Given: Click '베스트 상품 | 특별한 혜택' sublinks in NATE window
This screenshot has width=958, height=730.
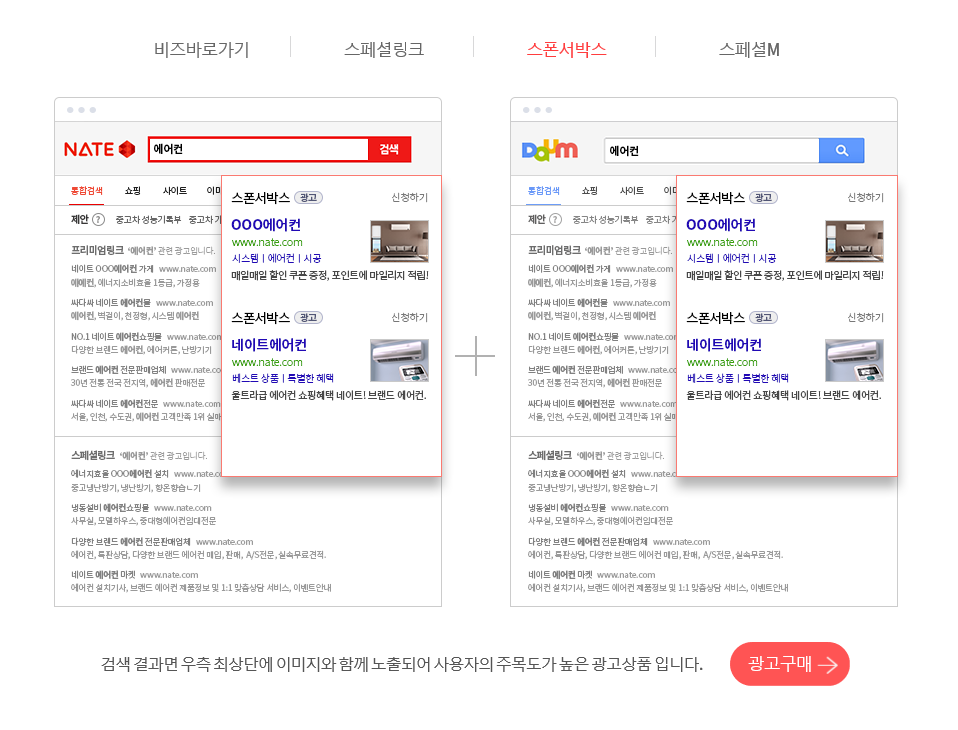Looking at the screenshot, I should tap(282, 378).
